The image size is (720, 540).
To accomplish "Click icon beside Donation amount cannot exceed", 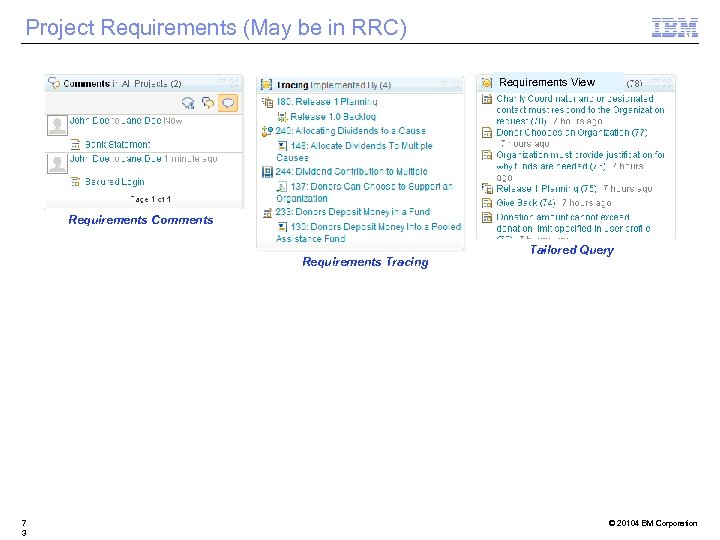I will click(487, 218).
